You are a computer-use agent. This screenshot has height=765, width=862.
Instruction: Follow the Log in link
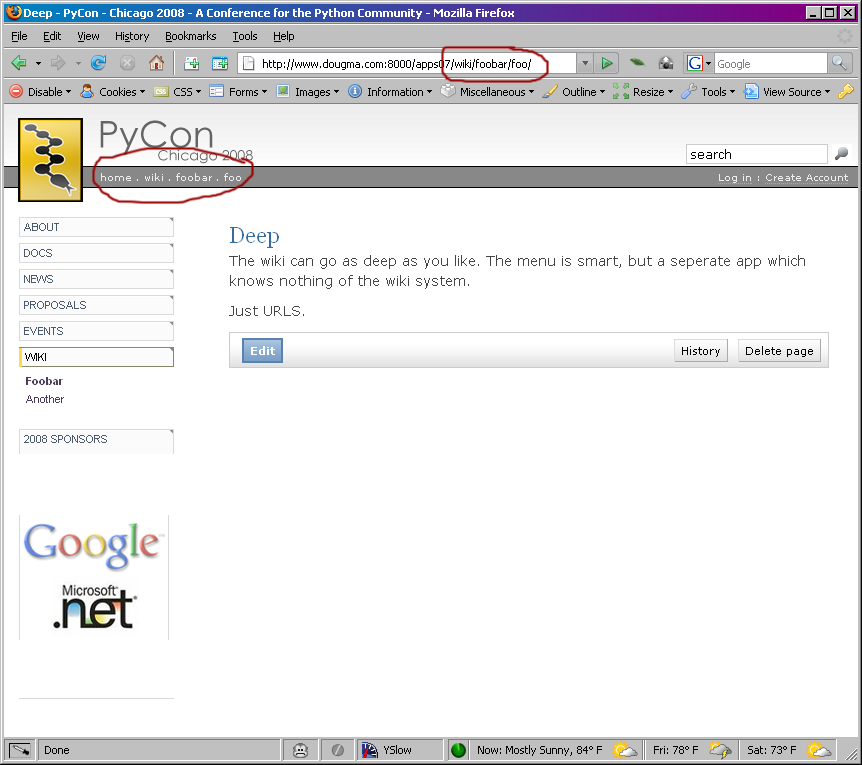(734, 178)
